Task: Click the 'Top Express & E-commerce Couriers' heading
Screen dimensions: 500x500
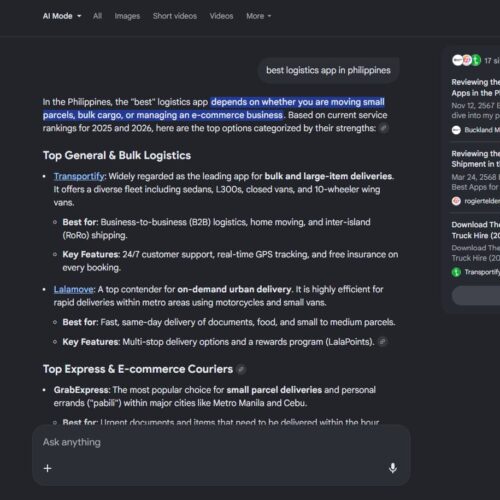Action: (138, 369)
